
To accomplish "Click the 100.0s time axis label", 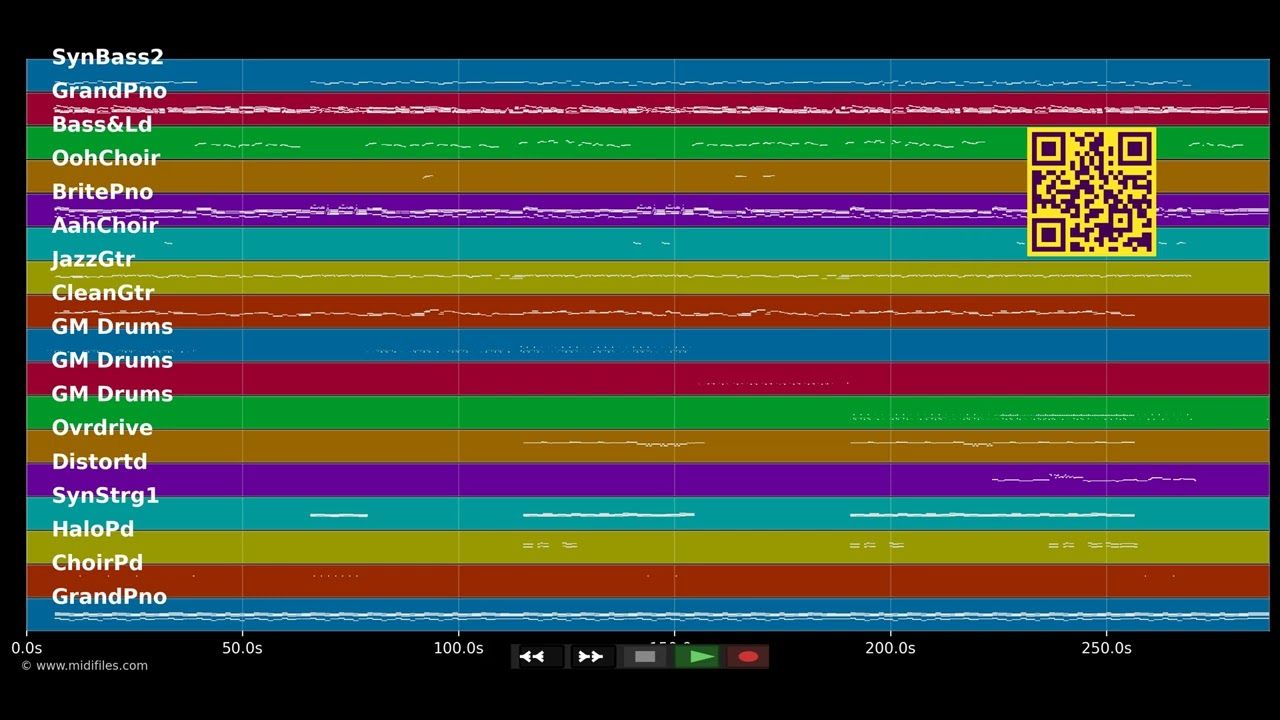I will pyautogui.click(x=458, y=648).
